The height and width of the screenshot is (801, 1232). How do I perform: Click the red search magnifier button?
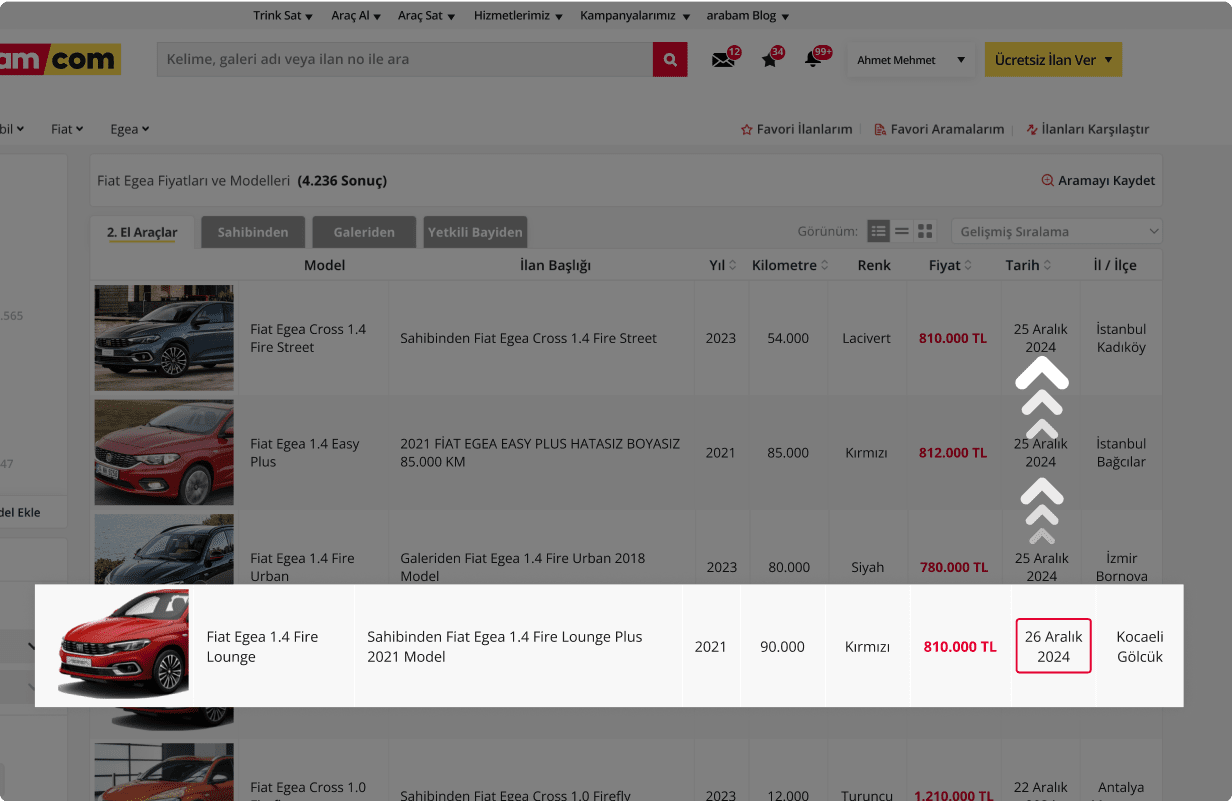(670, 60)
